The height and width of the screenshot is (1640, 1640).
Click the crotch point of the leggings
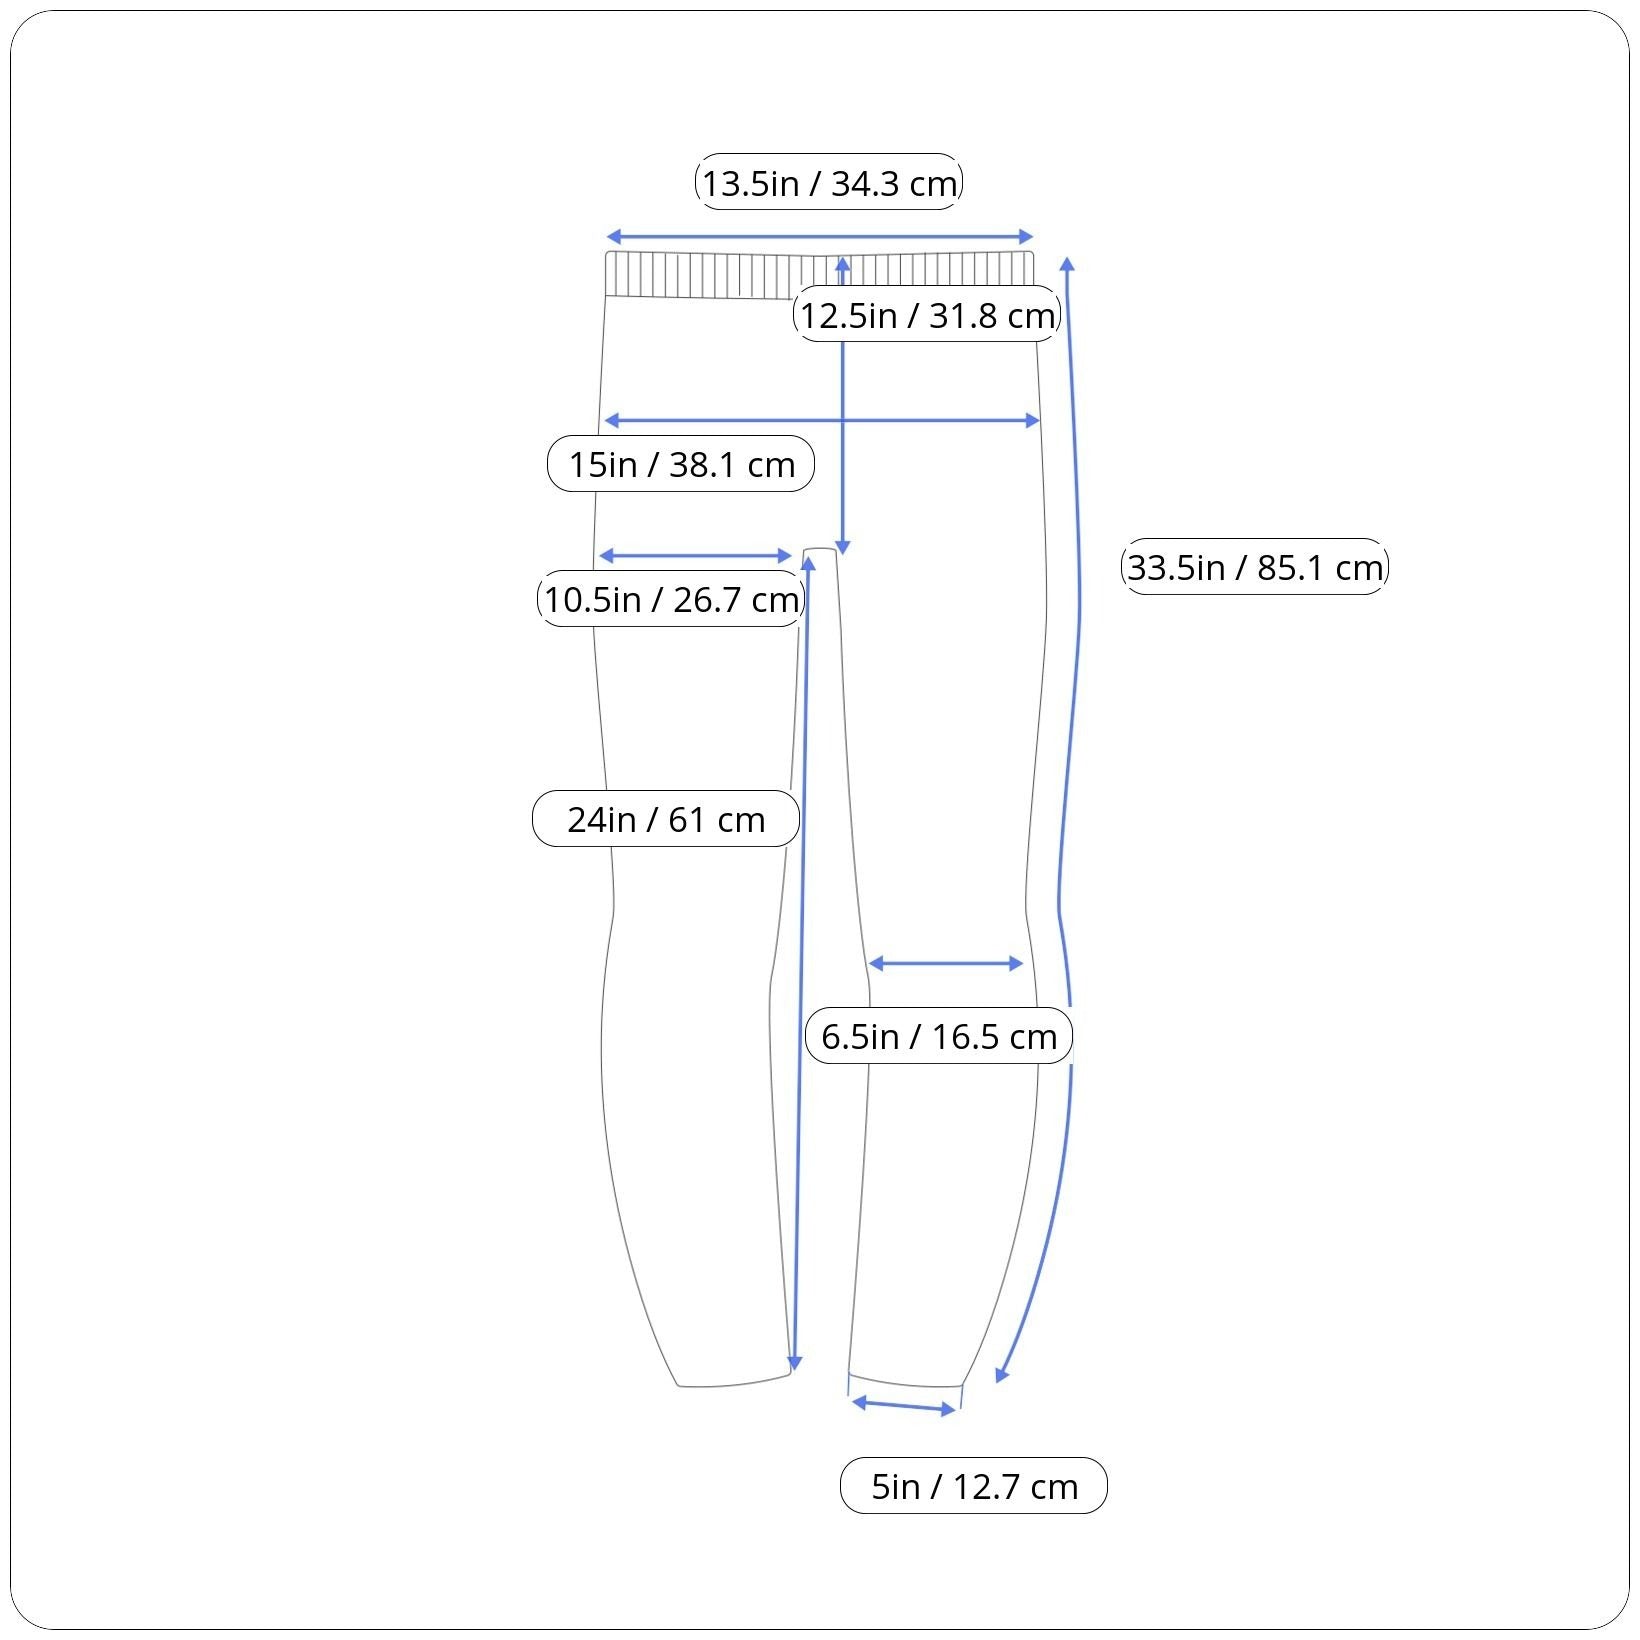point(821,551)
